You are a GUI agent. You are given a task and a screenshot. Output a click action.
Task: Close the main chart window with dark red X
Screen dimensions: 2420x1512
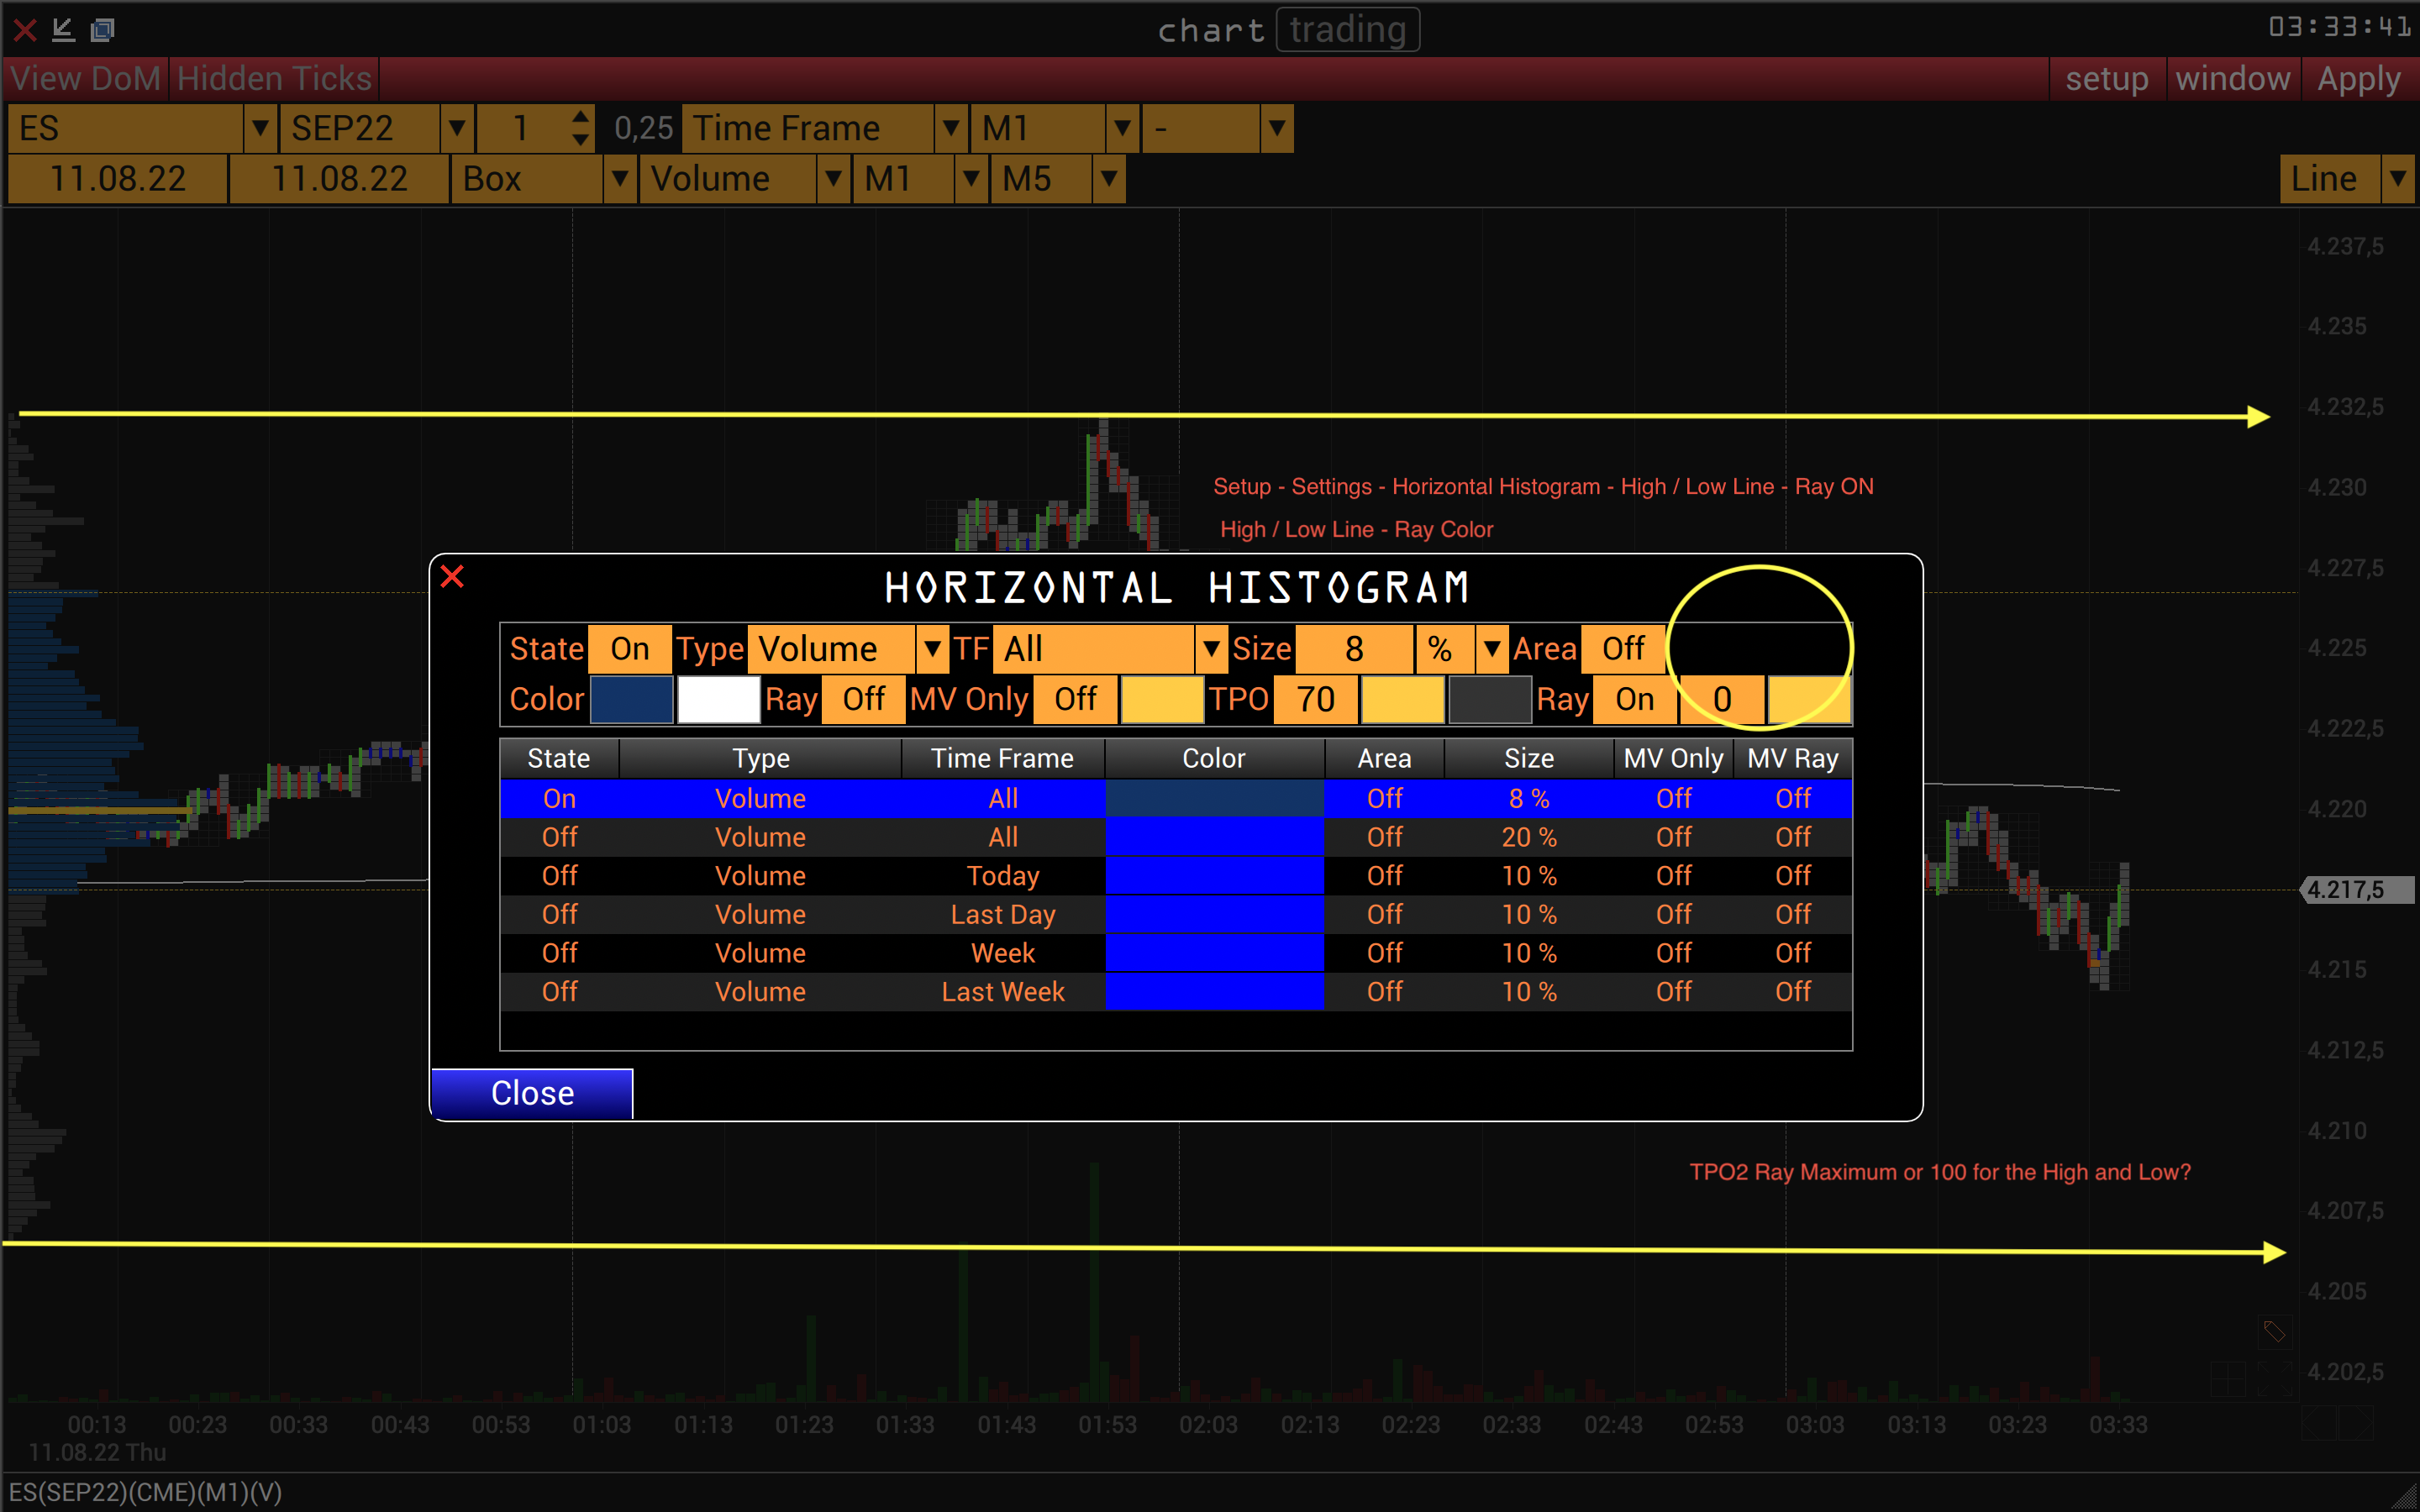pos(25,29)
